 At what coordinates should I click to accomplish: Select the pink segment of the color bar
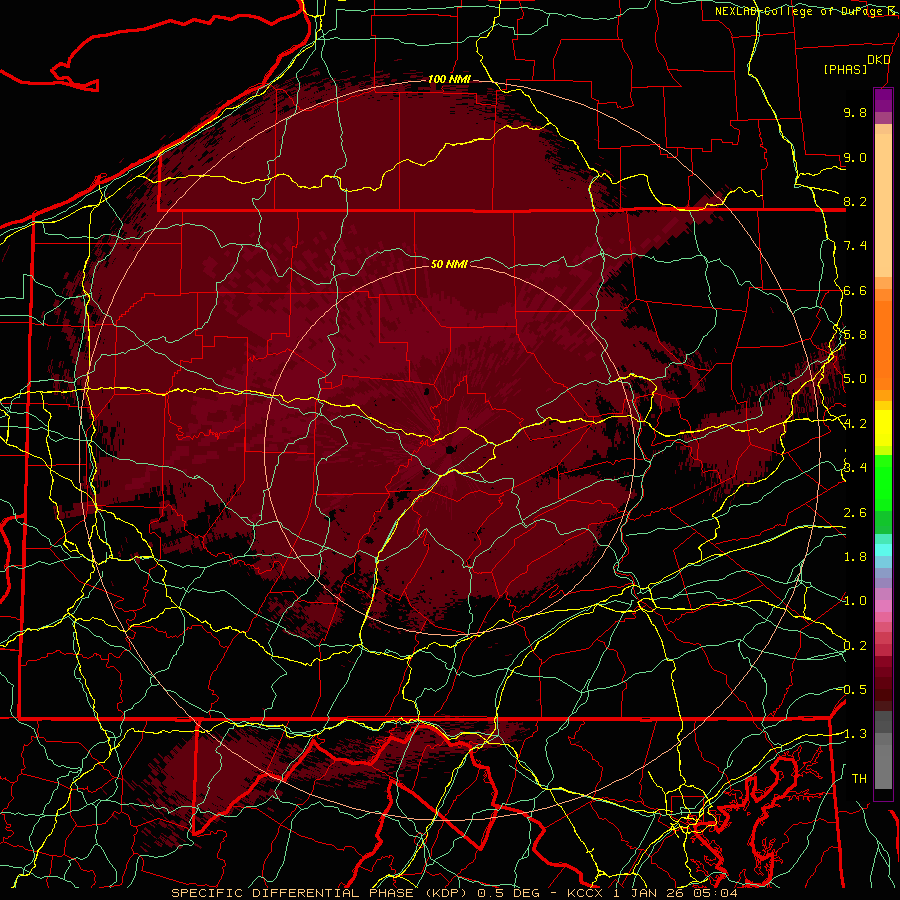883,606
